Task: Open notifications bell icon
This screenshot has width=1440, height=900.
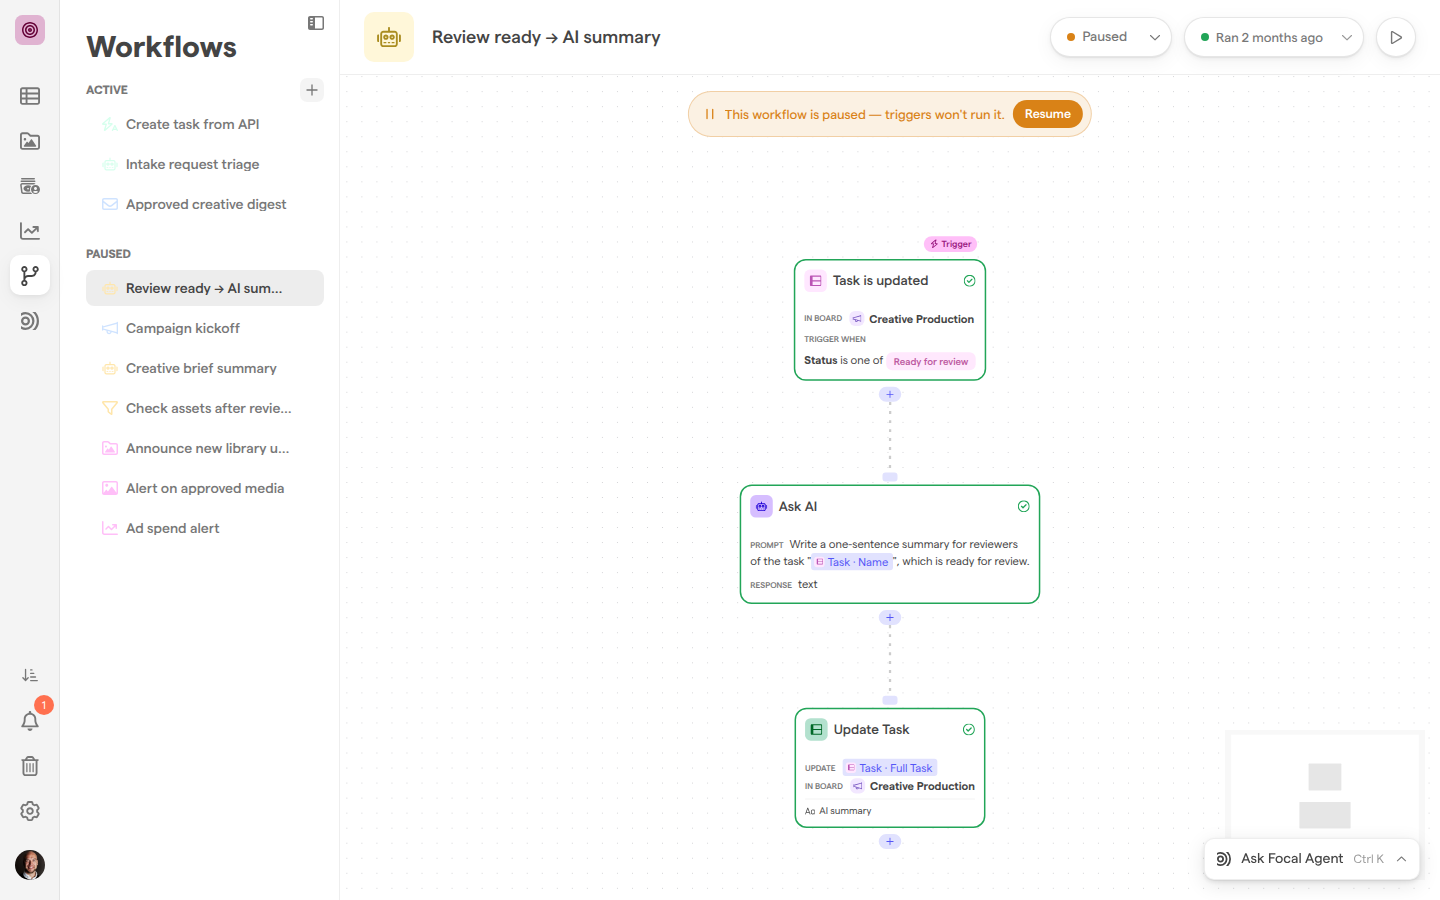Action: coord(30,721)
